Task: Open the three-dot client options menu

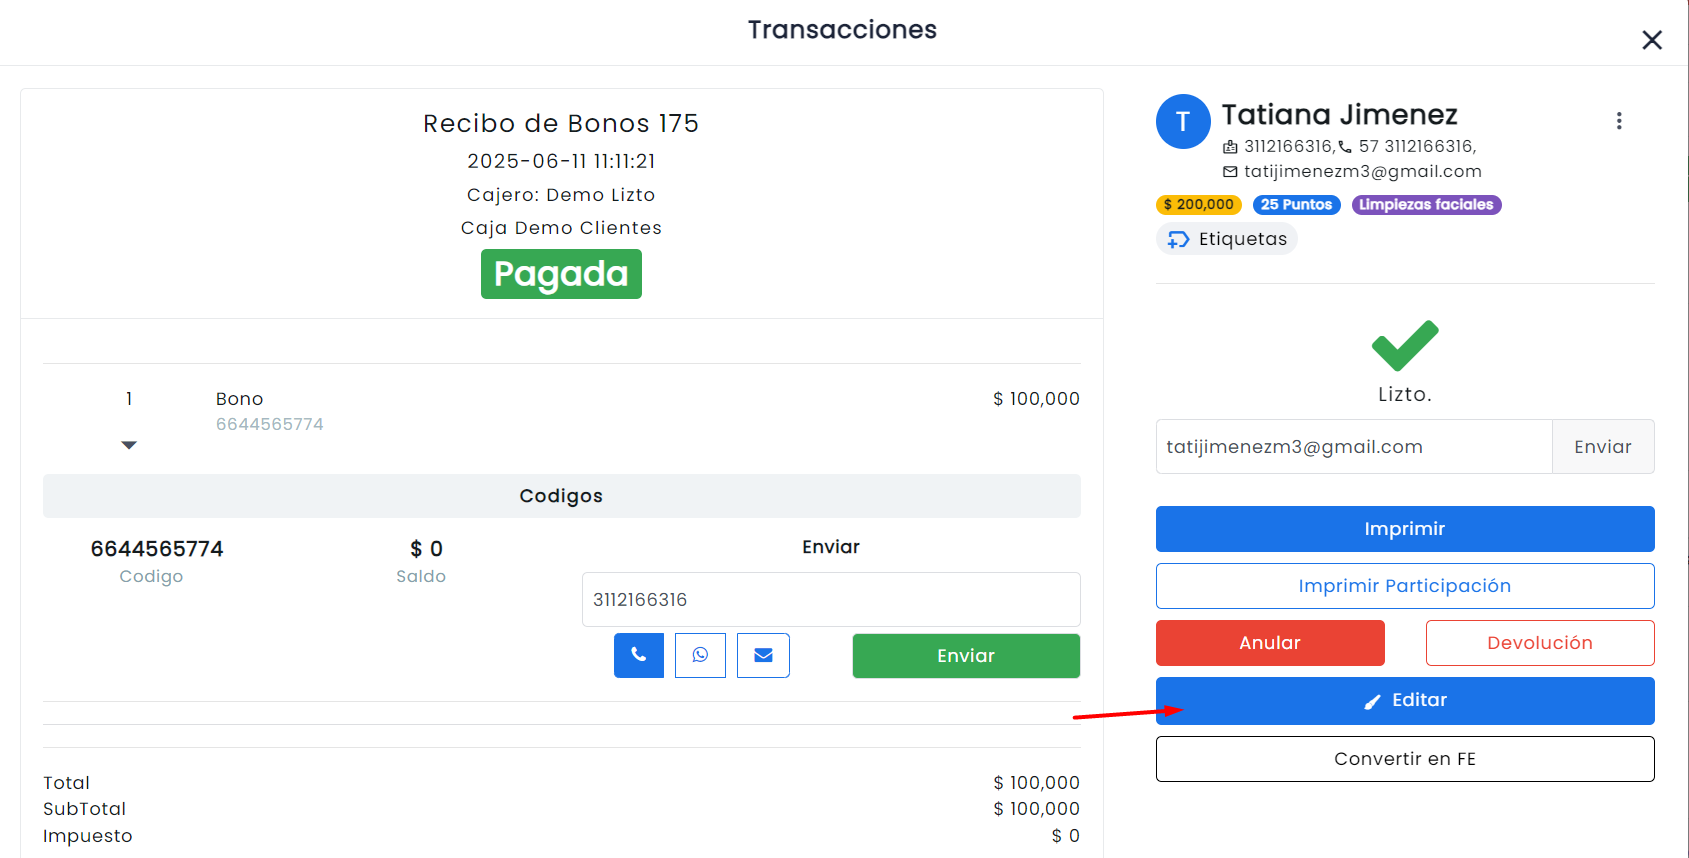Action: pos(1619,121)
